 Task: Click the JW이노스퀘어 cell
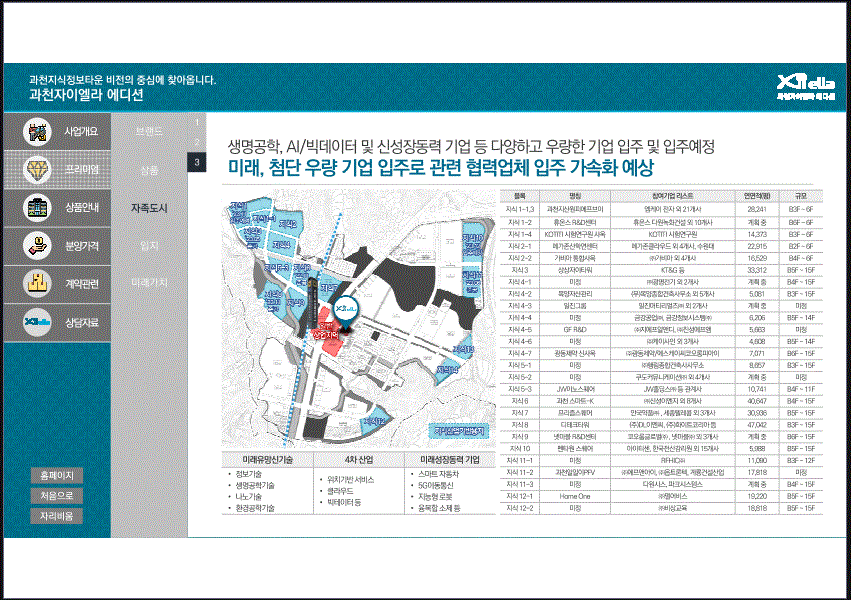(575, 389)
